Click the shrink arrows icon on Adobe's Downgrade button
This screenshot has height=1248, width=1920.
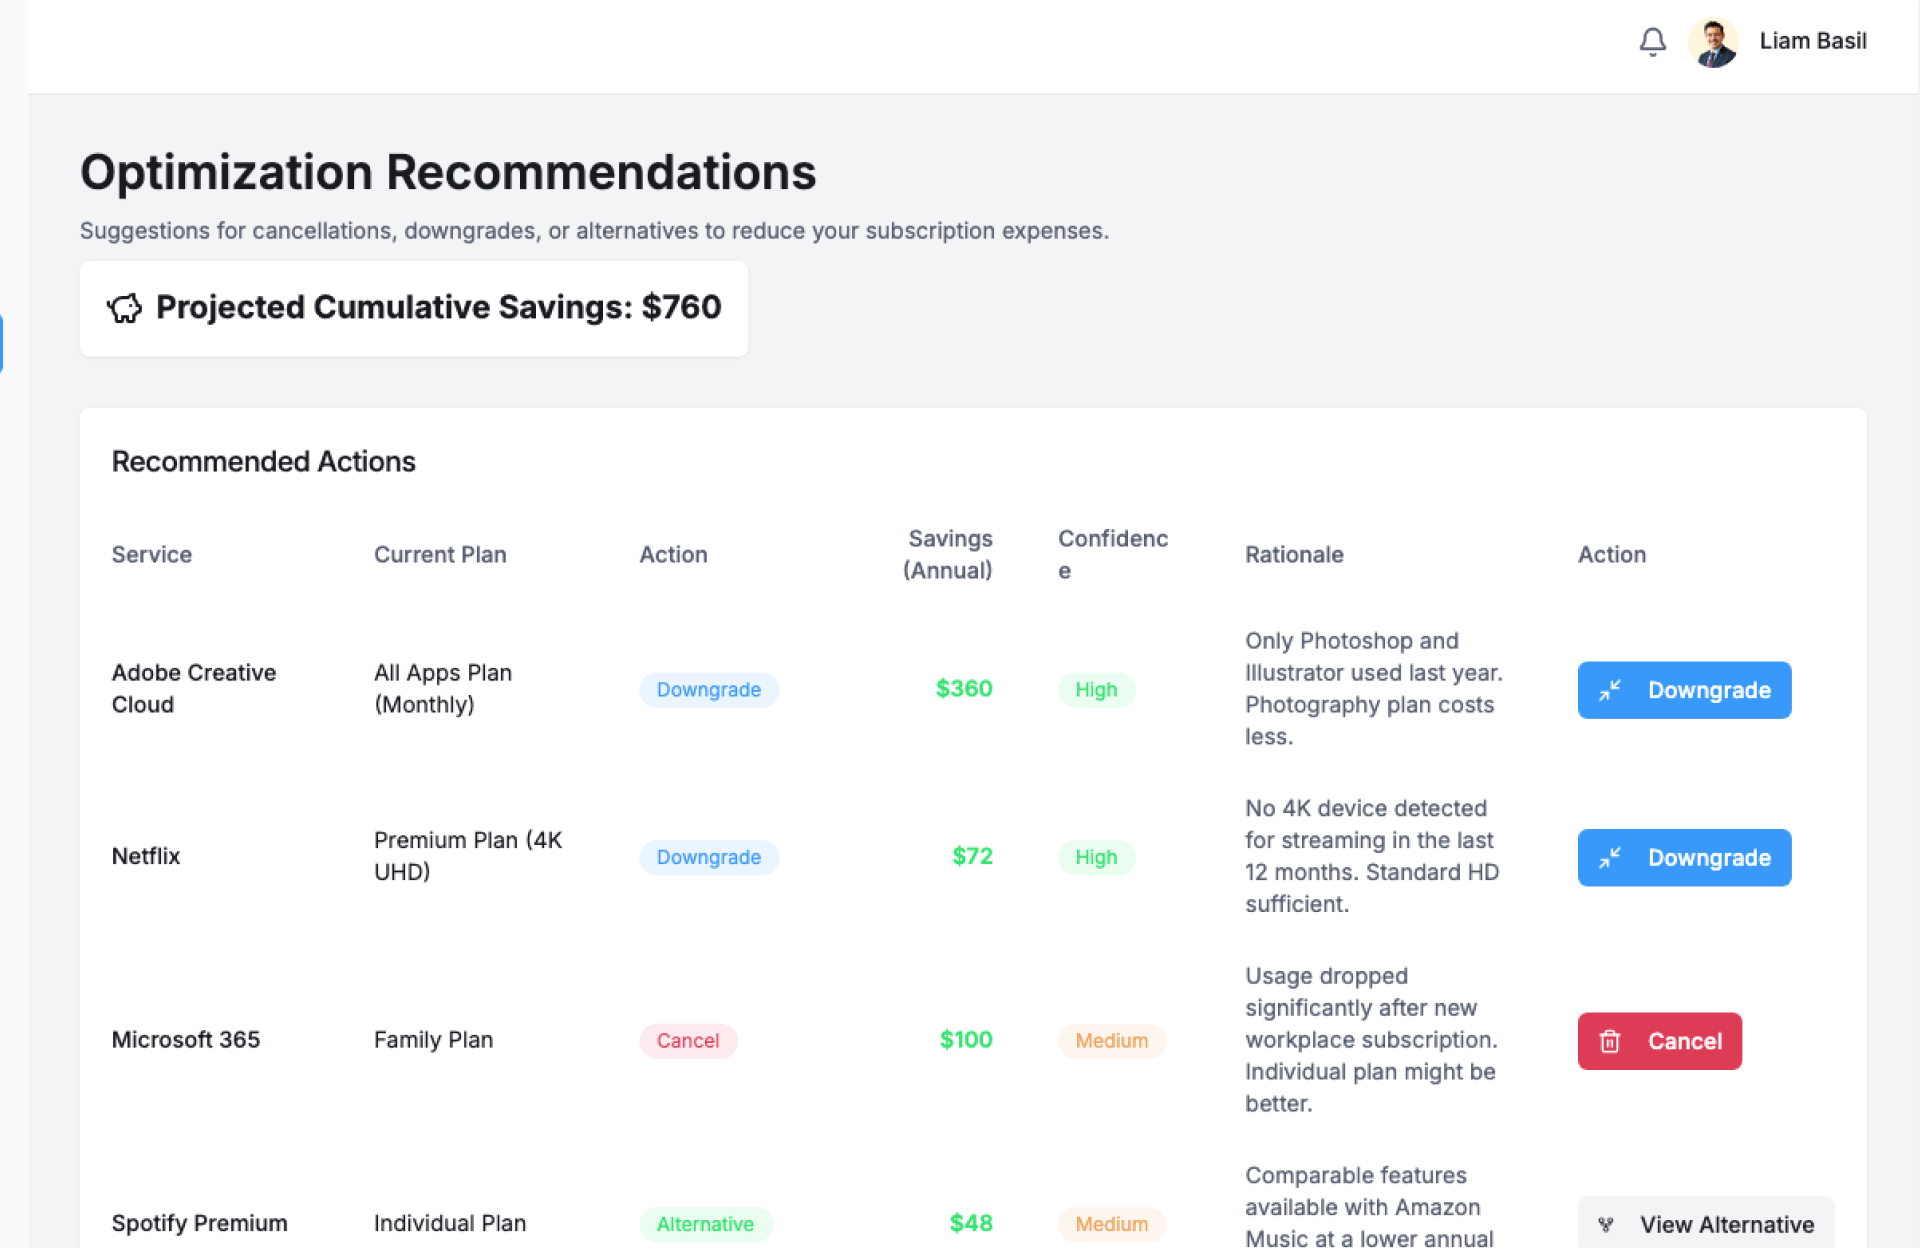[x=1610, y=690]
